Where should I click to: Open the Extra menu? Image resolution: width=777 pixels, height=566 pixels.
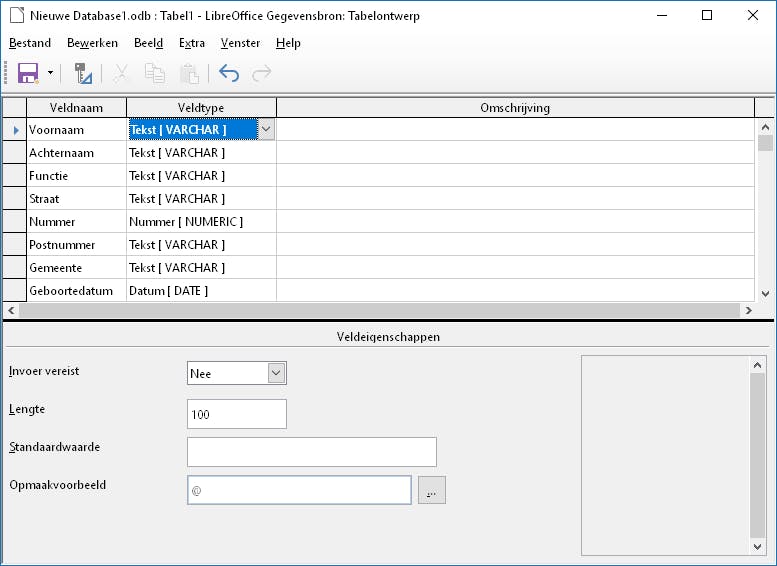(x=192, y=43)
